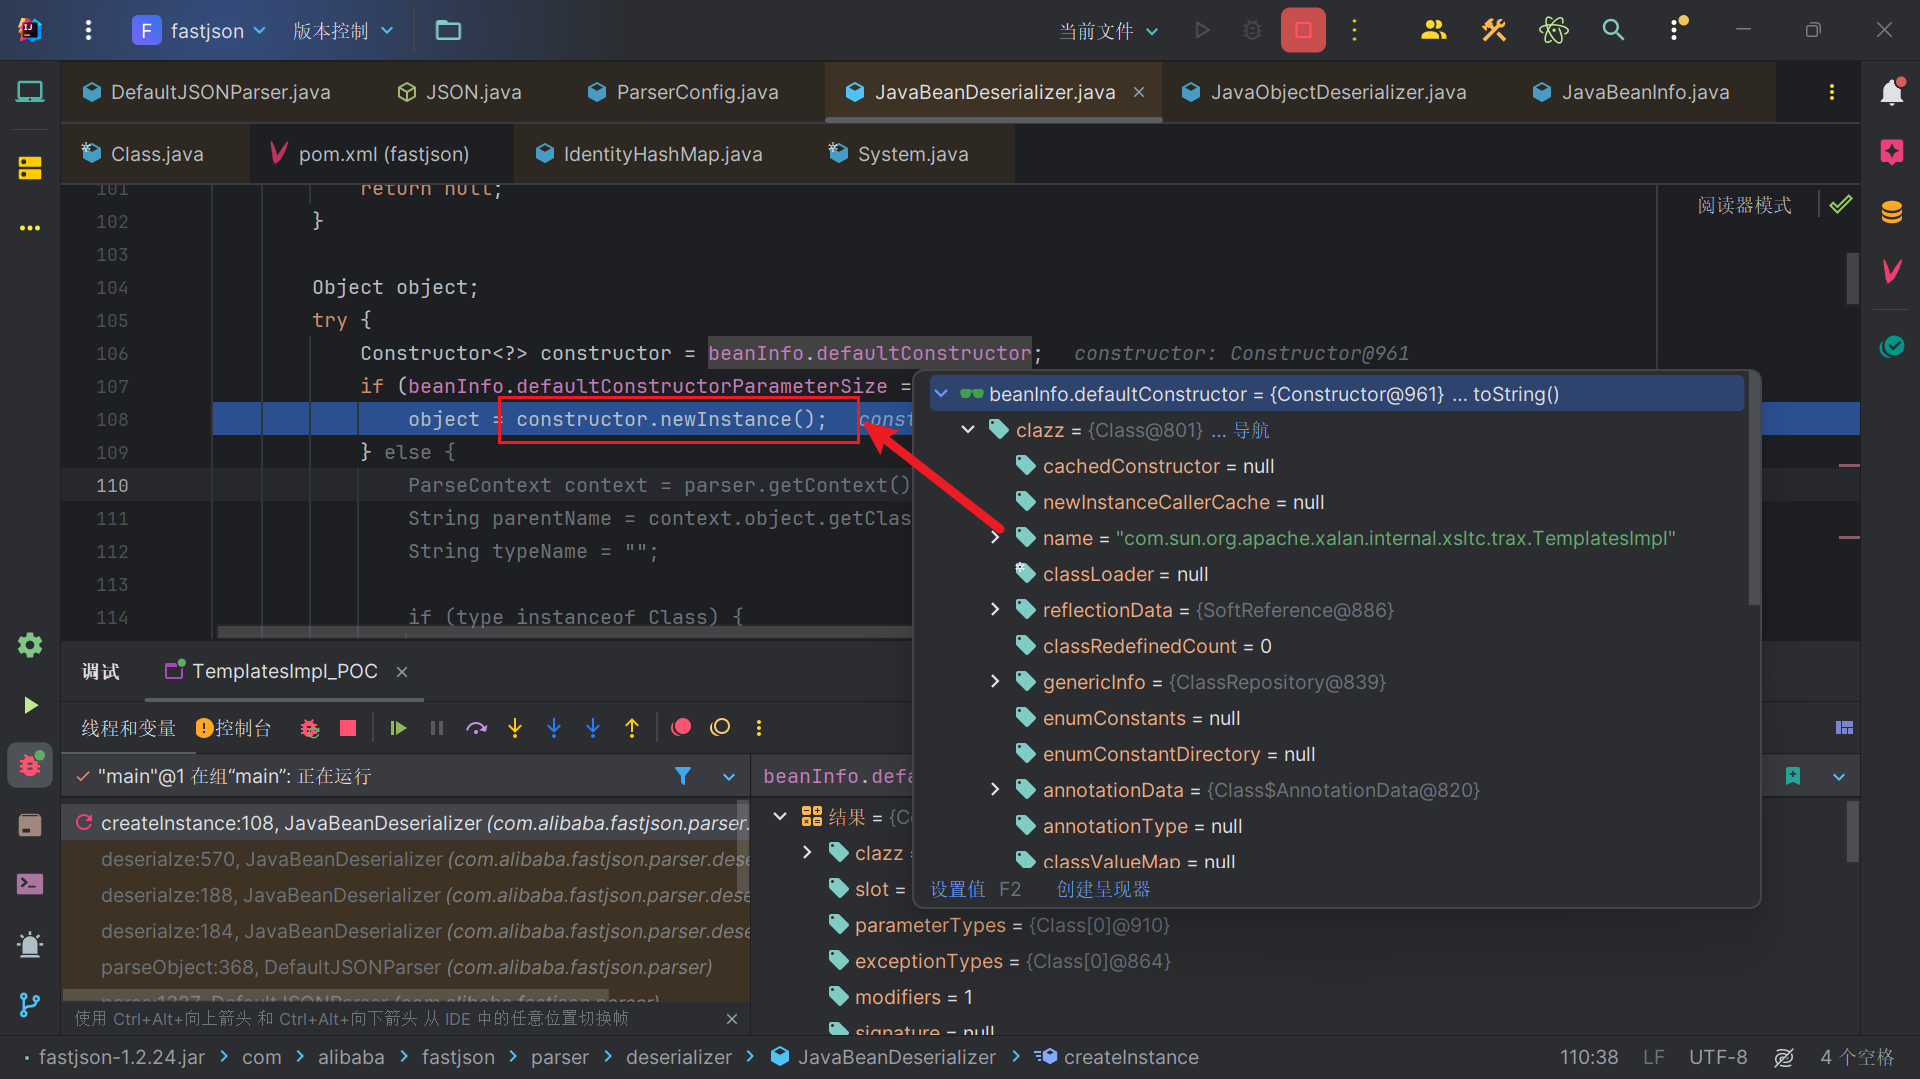1920x1079 pixels.
Task: Open the Maven tool window
Action: click(1892, 271)
